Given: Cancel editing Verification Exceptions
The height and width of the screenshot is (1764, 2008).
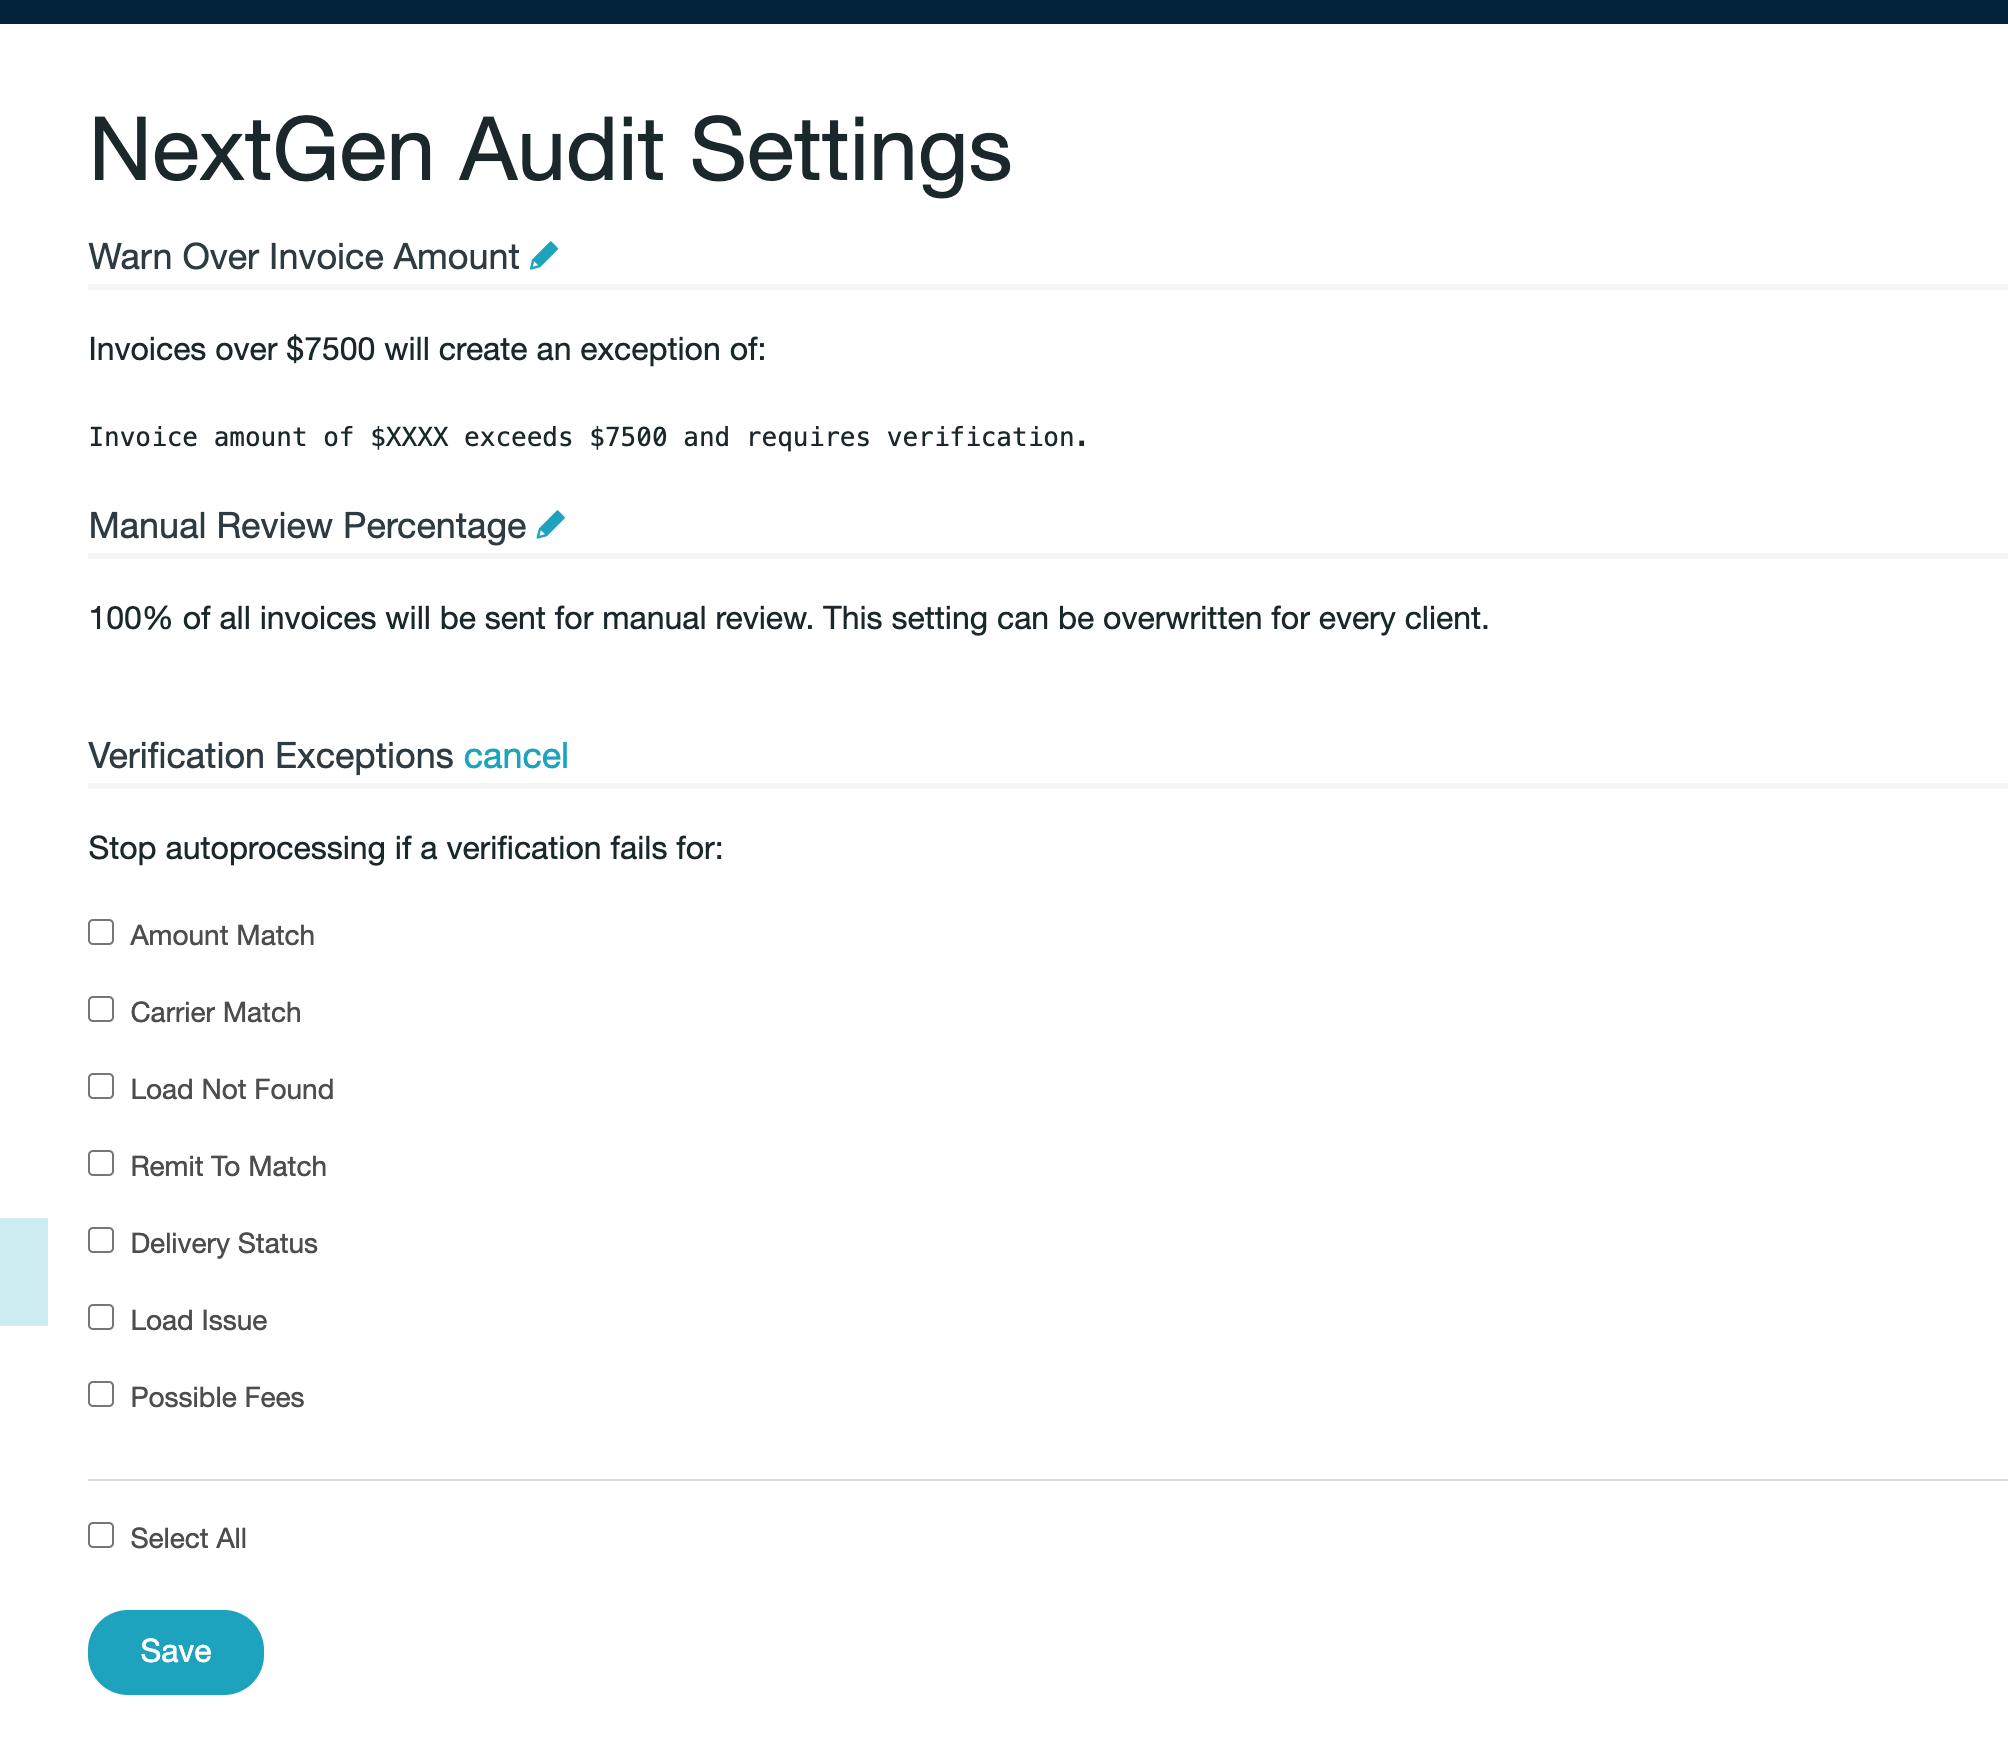Looking at the screenshot, I should click(x=516, y=756).
